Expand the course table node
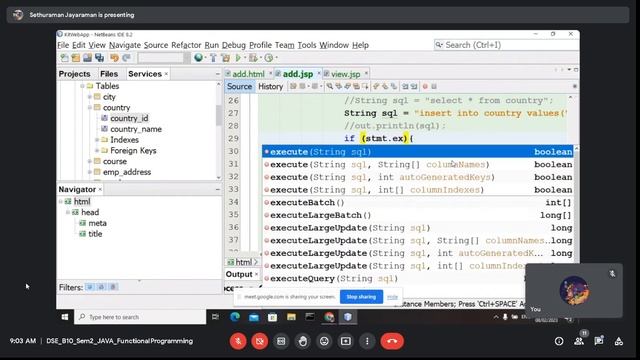 (90, 161)
